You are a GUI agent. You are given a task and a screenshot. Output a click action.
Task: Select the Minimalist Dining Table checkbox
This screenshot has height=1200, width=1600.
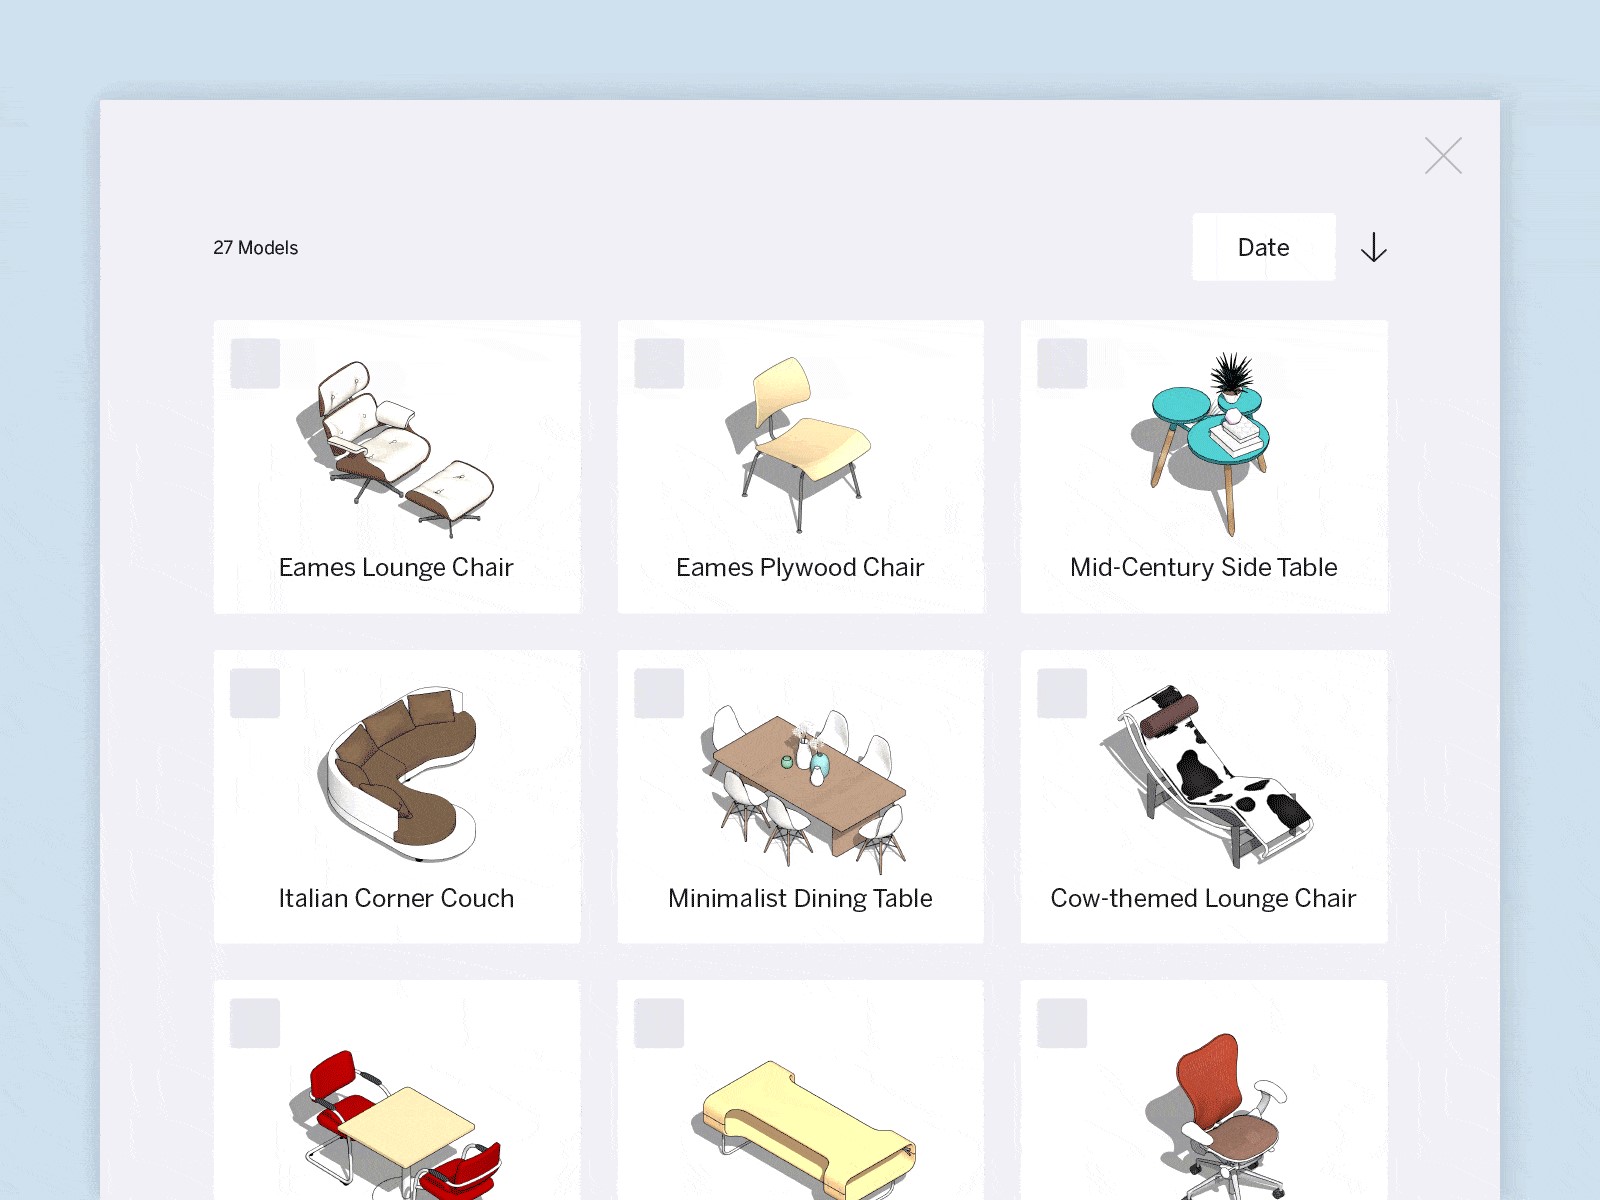659,693
